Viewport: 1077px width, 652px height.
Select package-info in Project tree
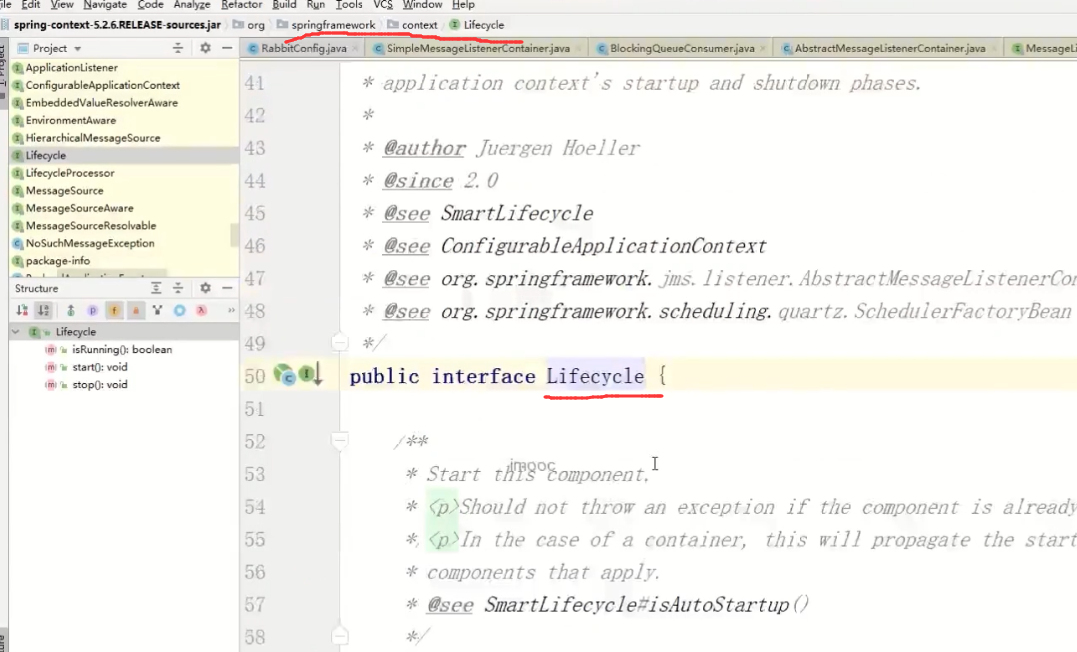(58, 261)
